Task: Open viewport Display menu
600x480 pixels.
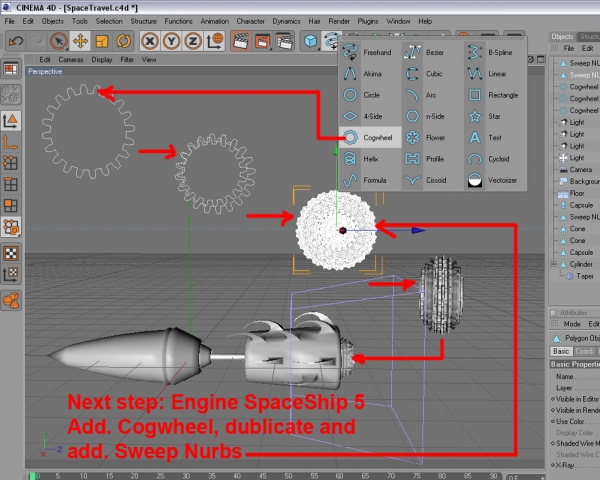Action: [x=102, y=59]
